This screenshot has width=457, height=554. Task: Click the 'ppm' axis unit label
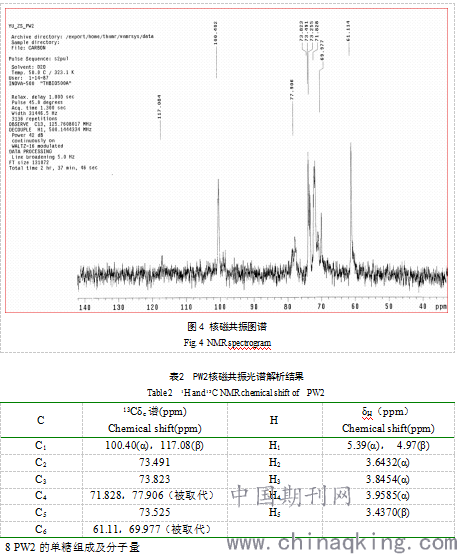[441, 307]
